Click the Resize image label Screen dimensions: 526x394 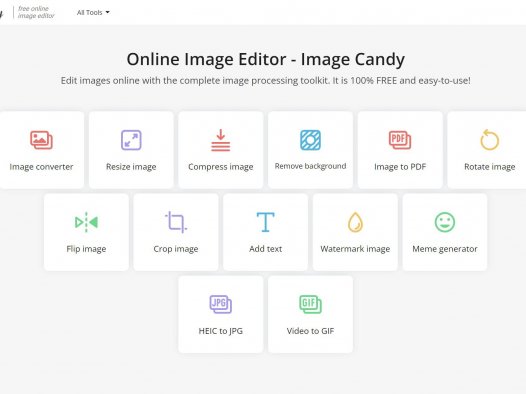131,167
